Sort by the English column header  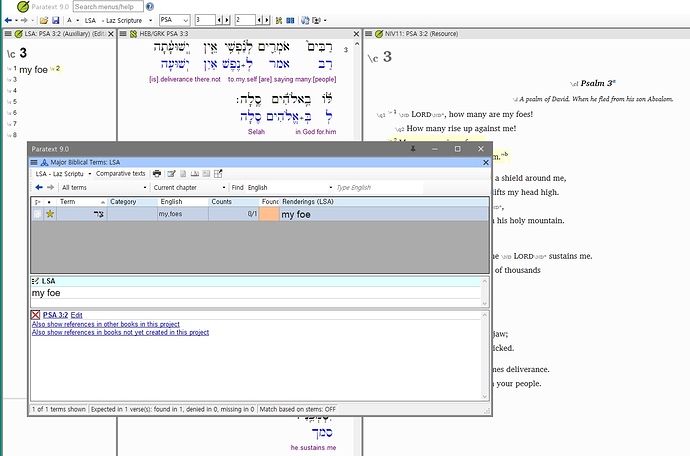(183, 202)
